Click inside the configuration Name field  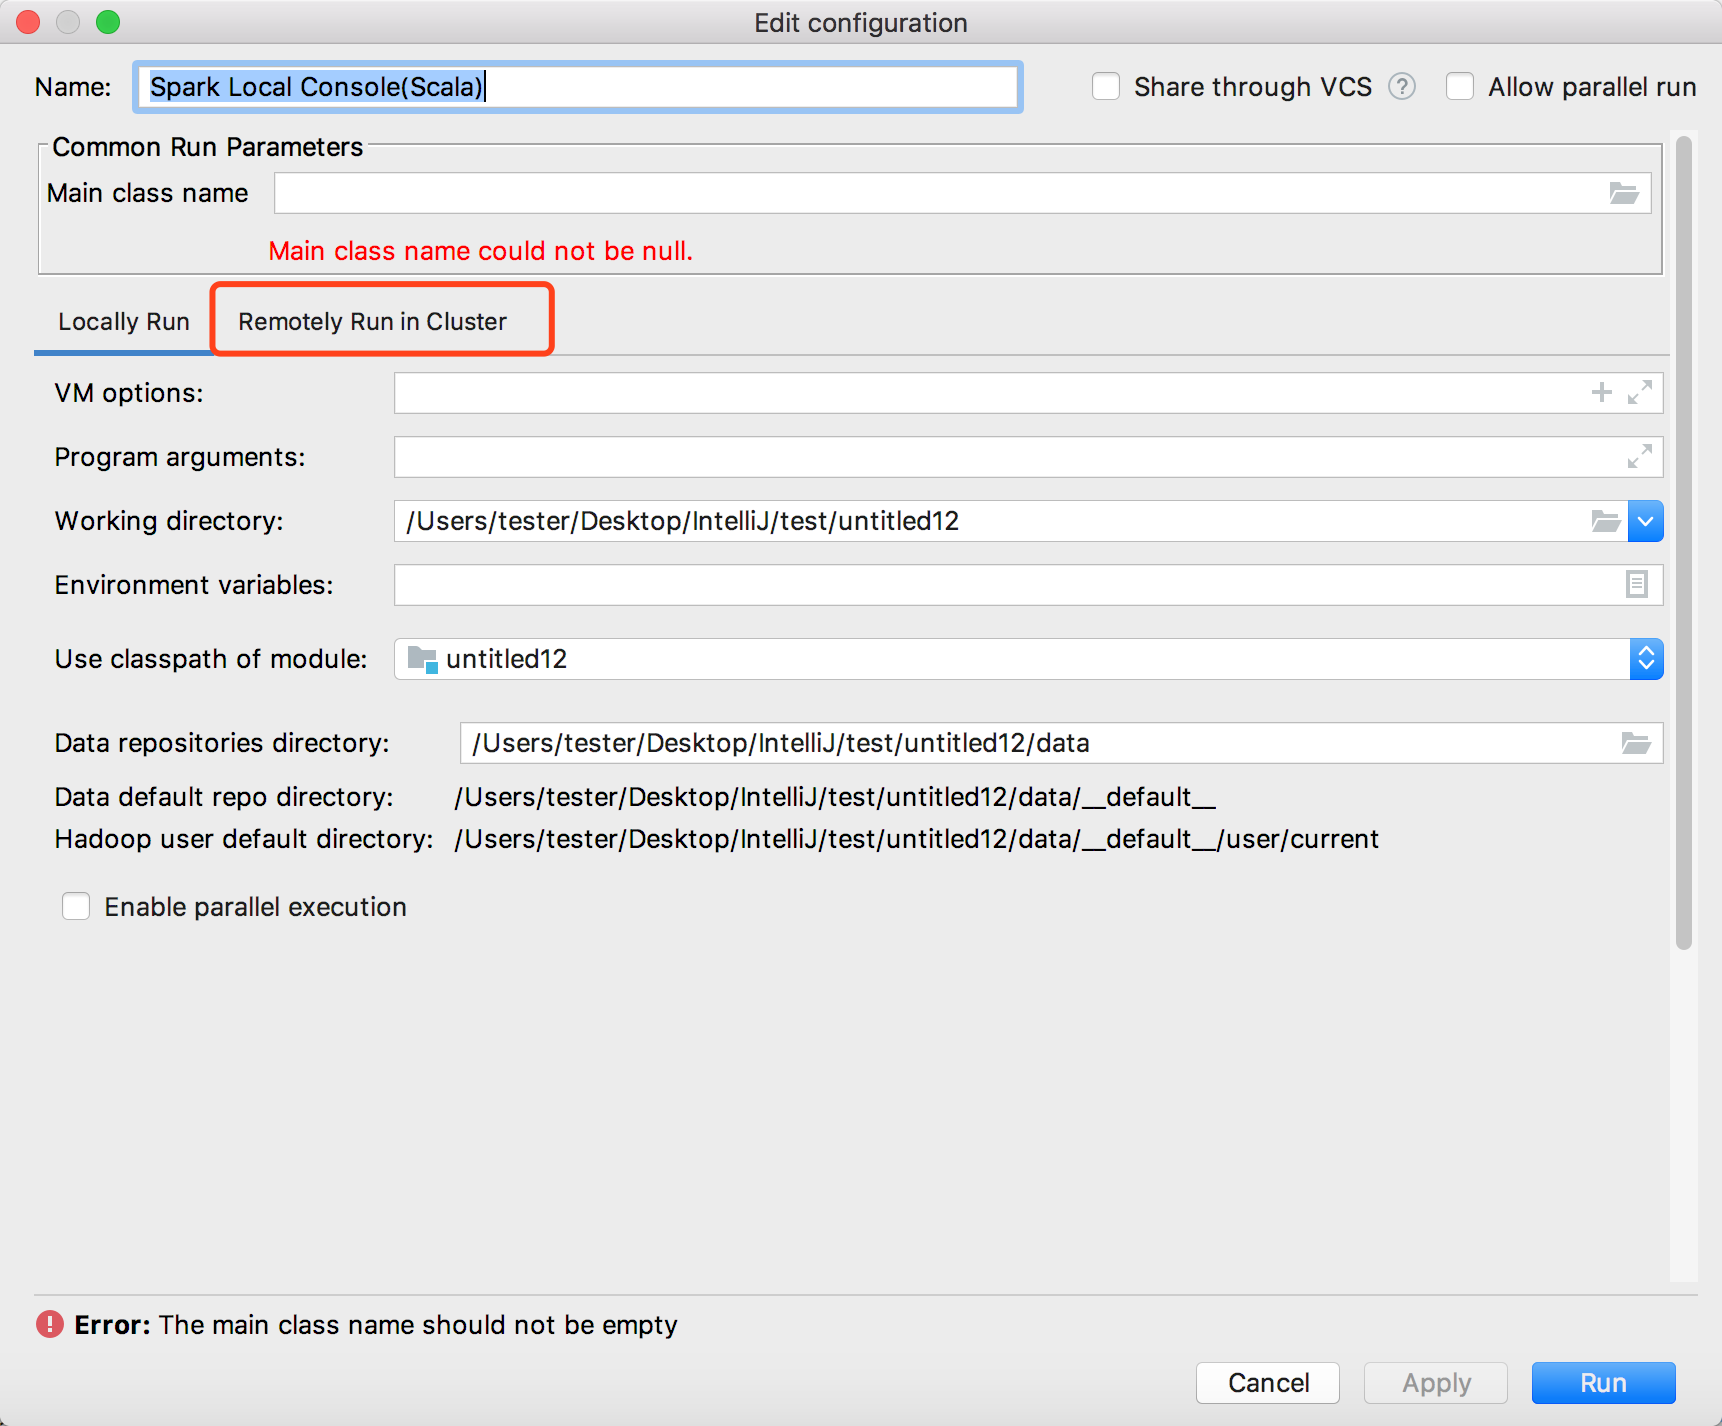pyautogui.click(x=577, y=87)
